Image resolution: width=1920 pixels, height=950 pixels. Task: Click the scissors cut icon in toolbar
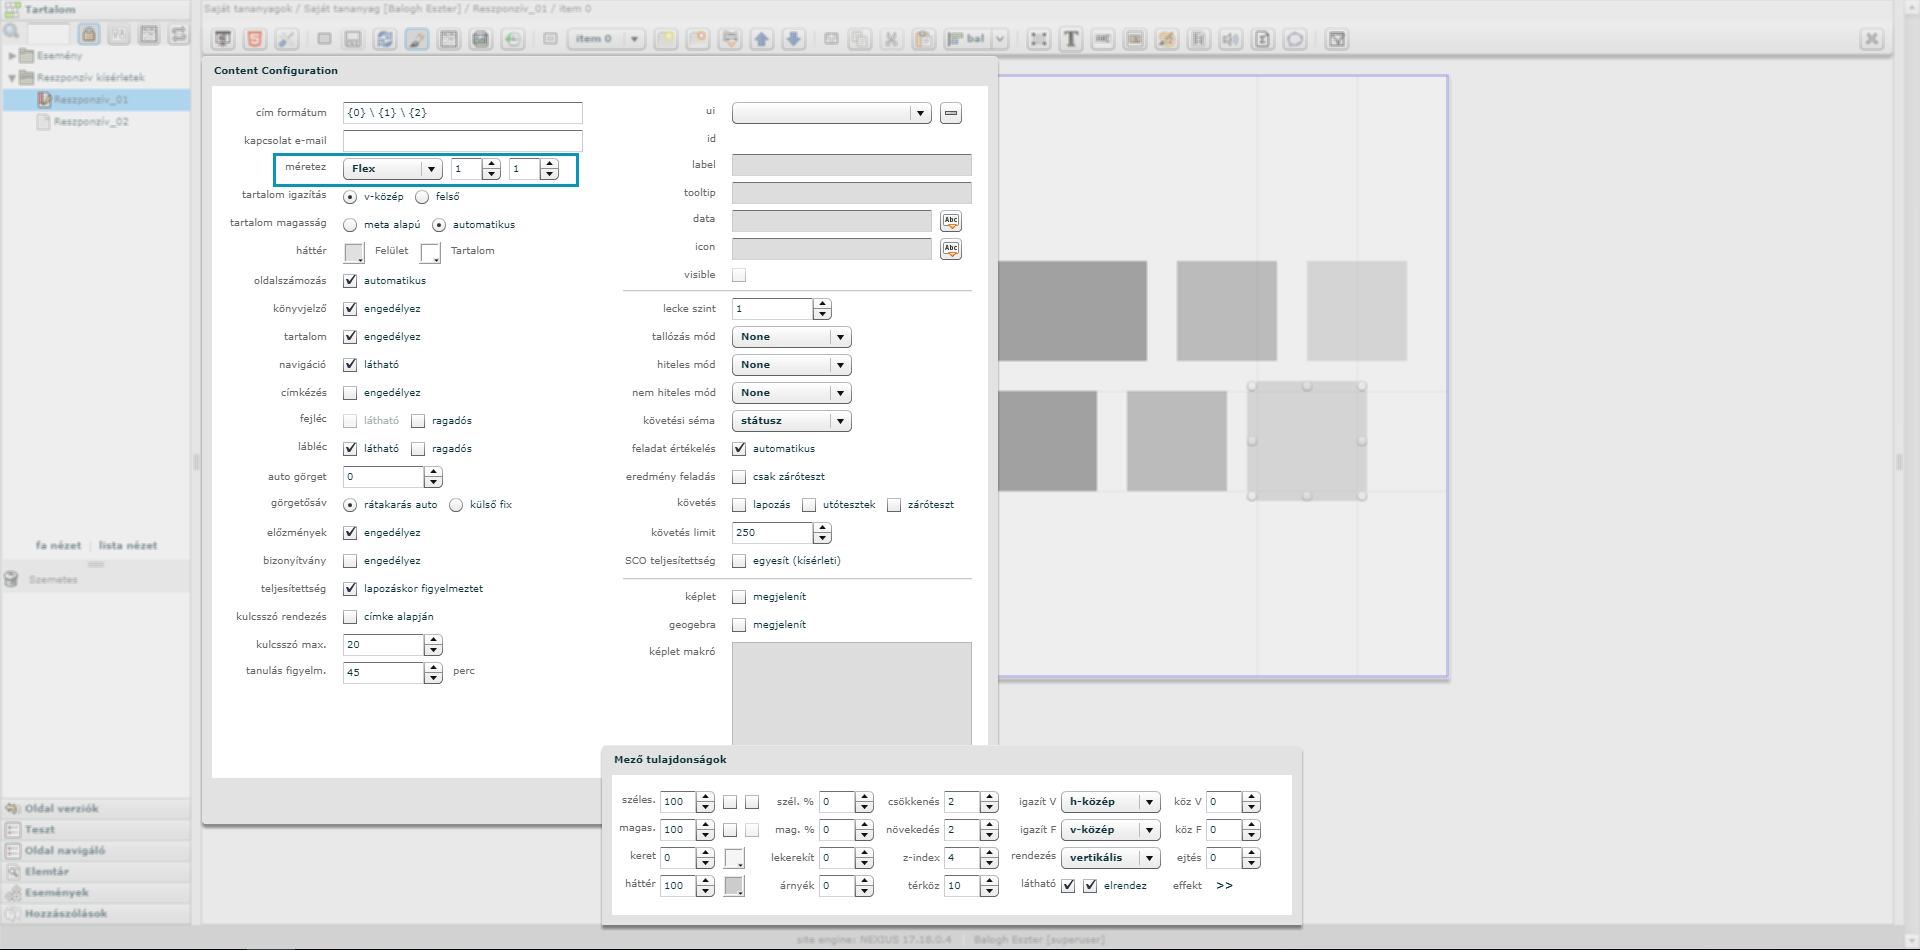pyautogui.click(x=891, y=39)
